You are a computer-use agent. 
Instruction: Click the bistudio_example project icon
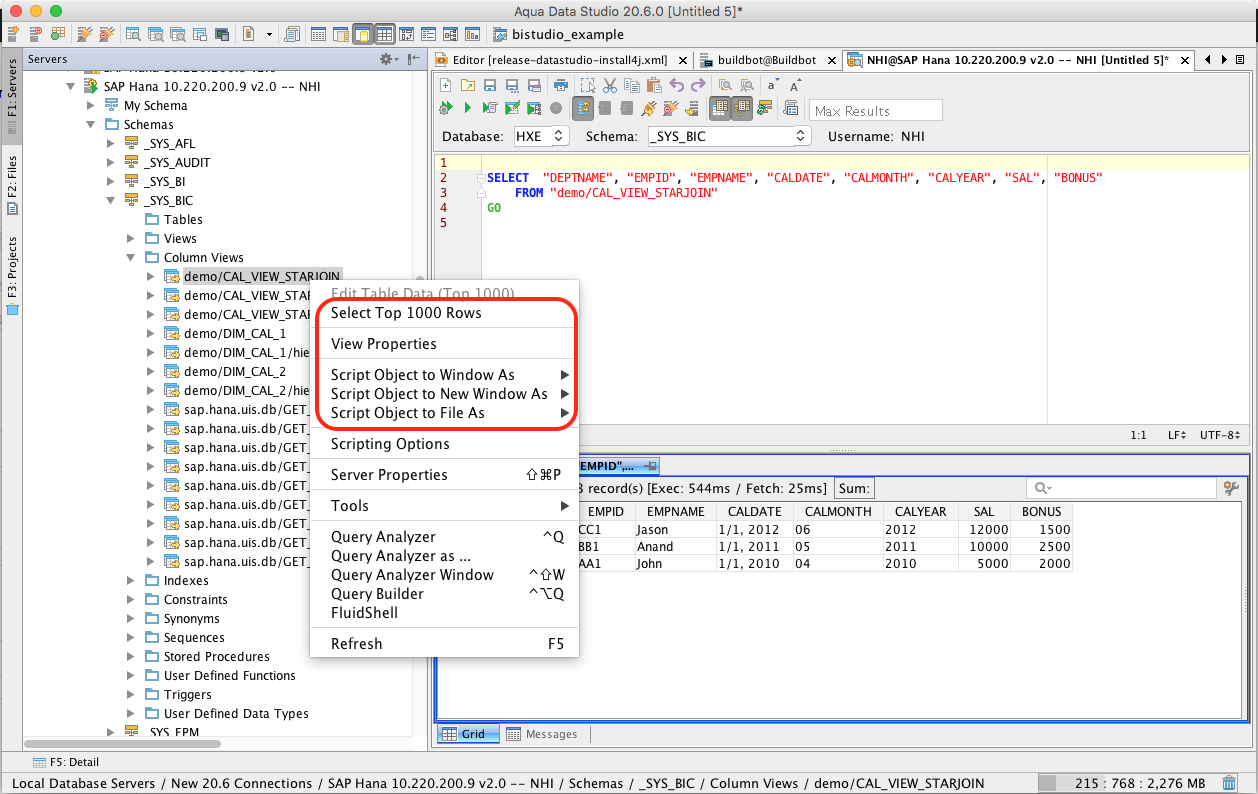click(x=499, y=34)
